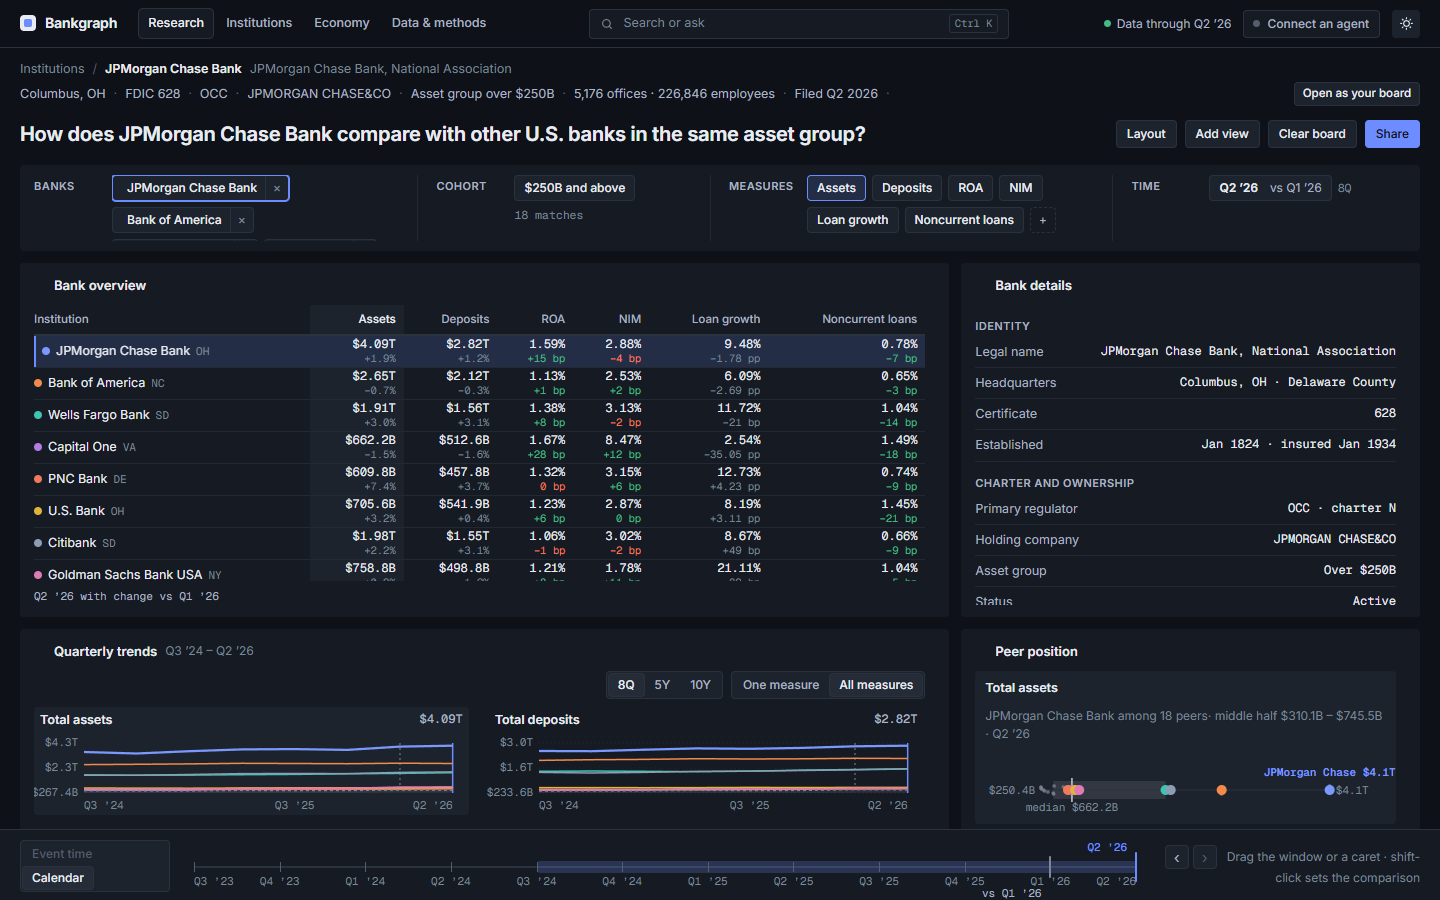Image resolution: width=1440 pixels, height=900 pixels.
Task: Sort table by NIM column
Action: [630, 319]
